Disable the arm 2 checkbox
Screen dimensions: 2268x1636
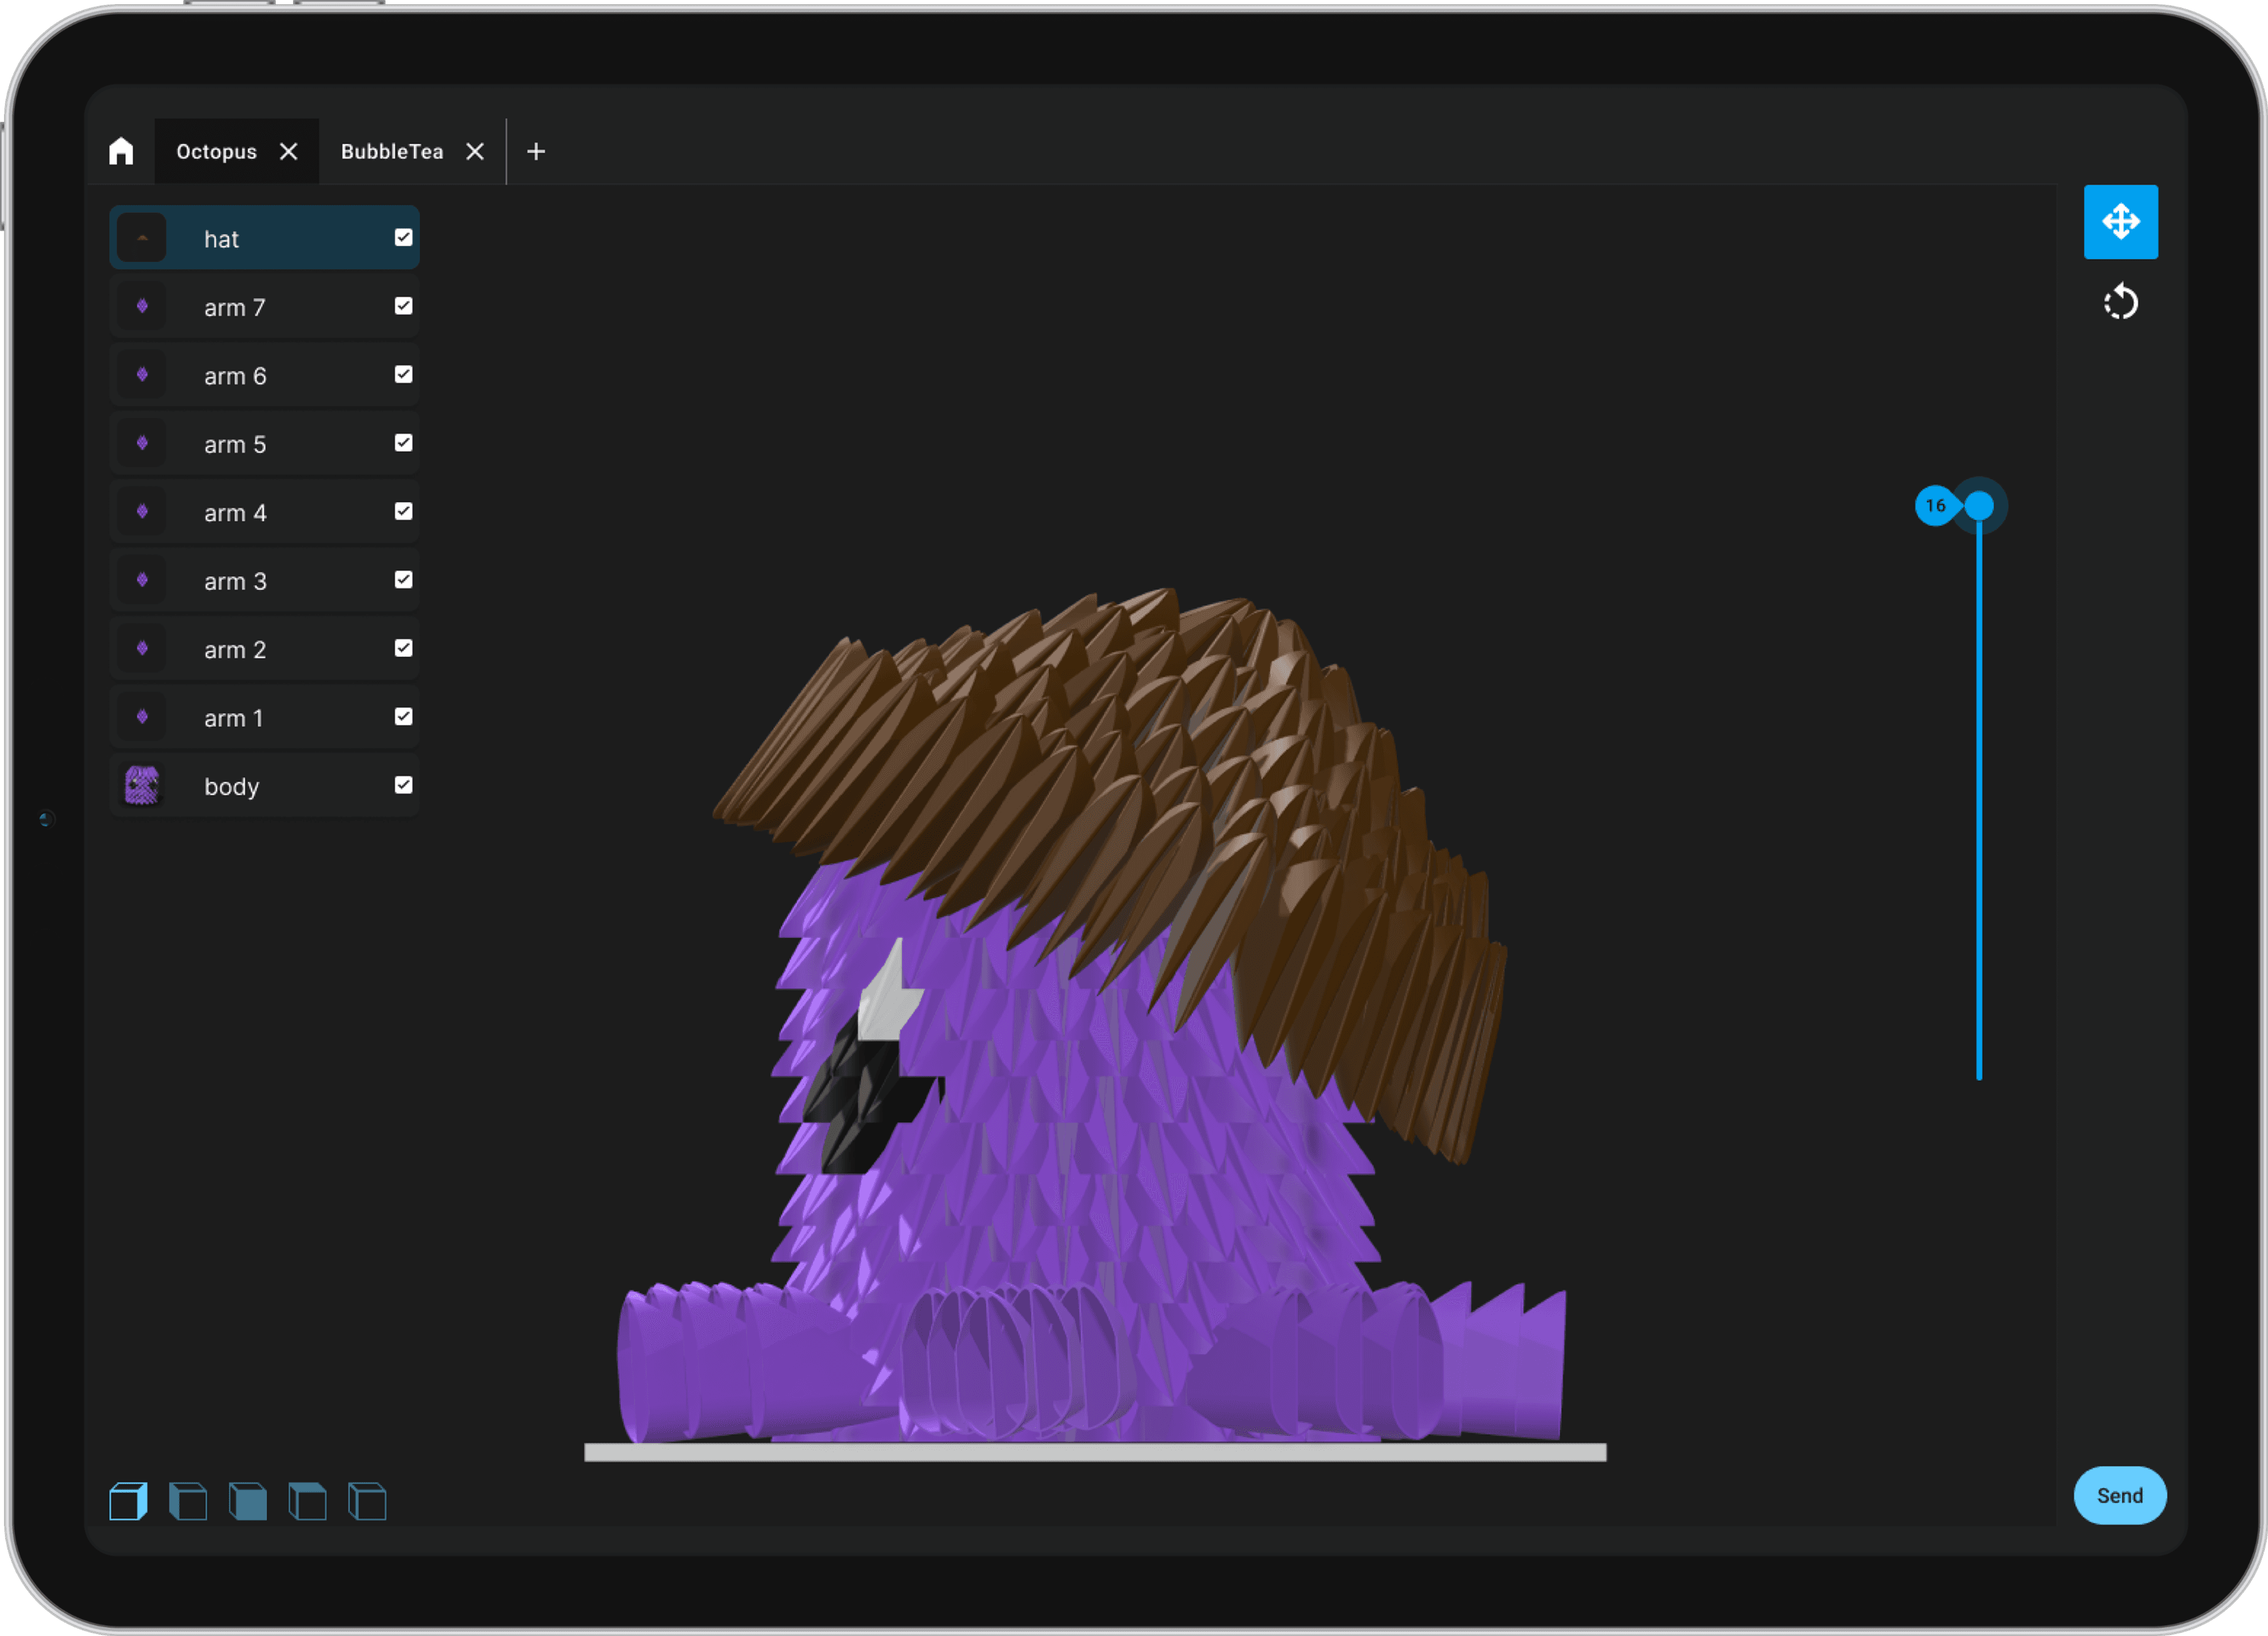(x=403, y=648)
